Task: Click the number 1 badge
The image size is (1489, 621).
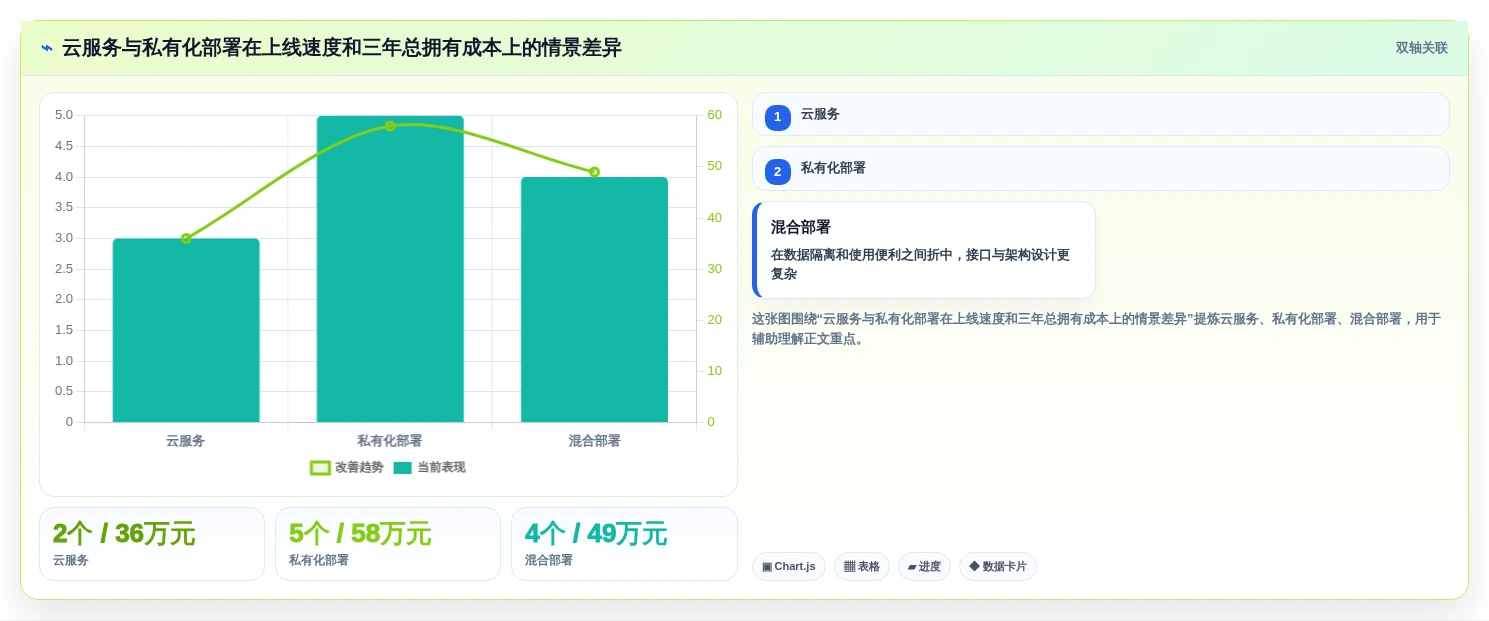Action: coord(777,117)
